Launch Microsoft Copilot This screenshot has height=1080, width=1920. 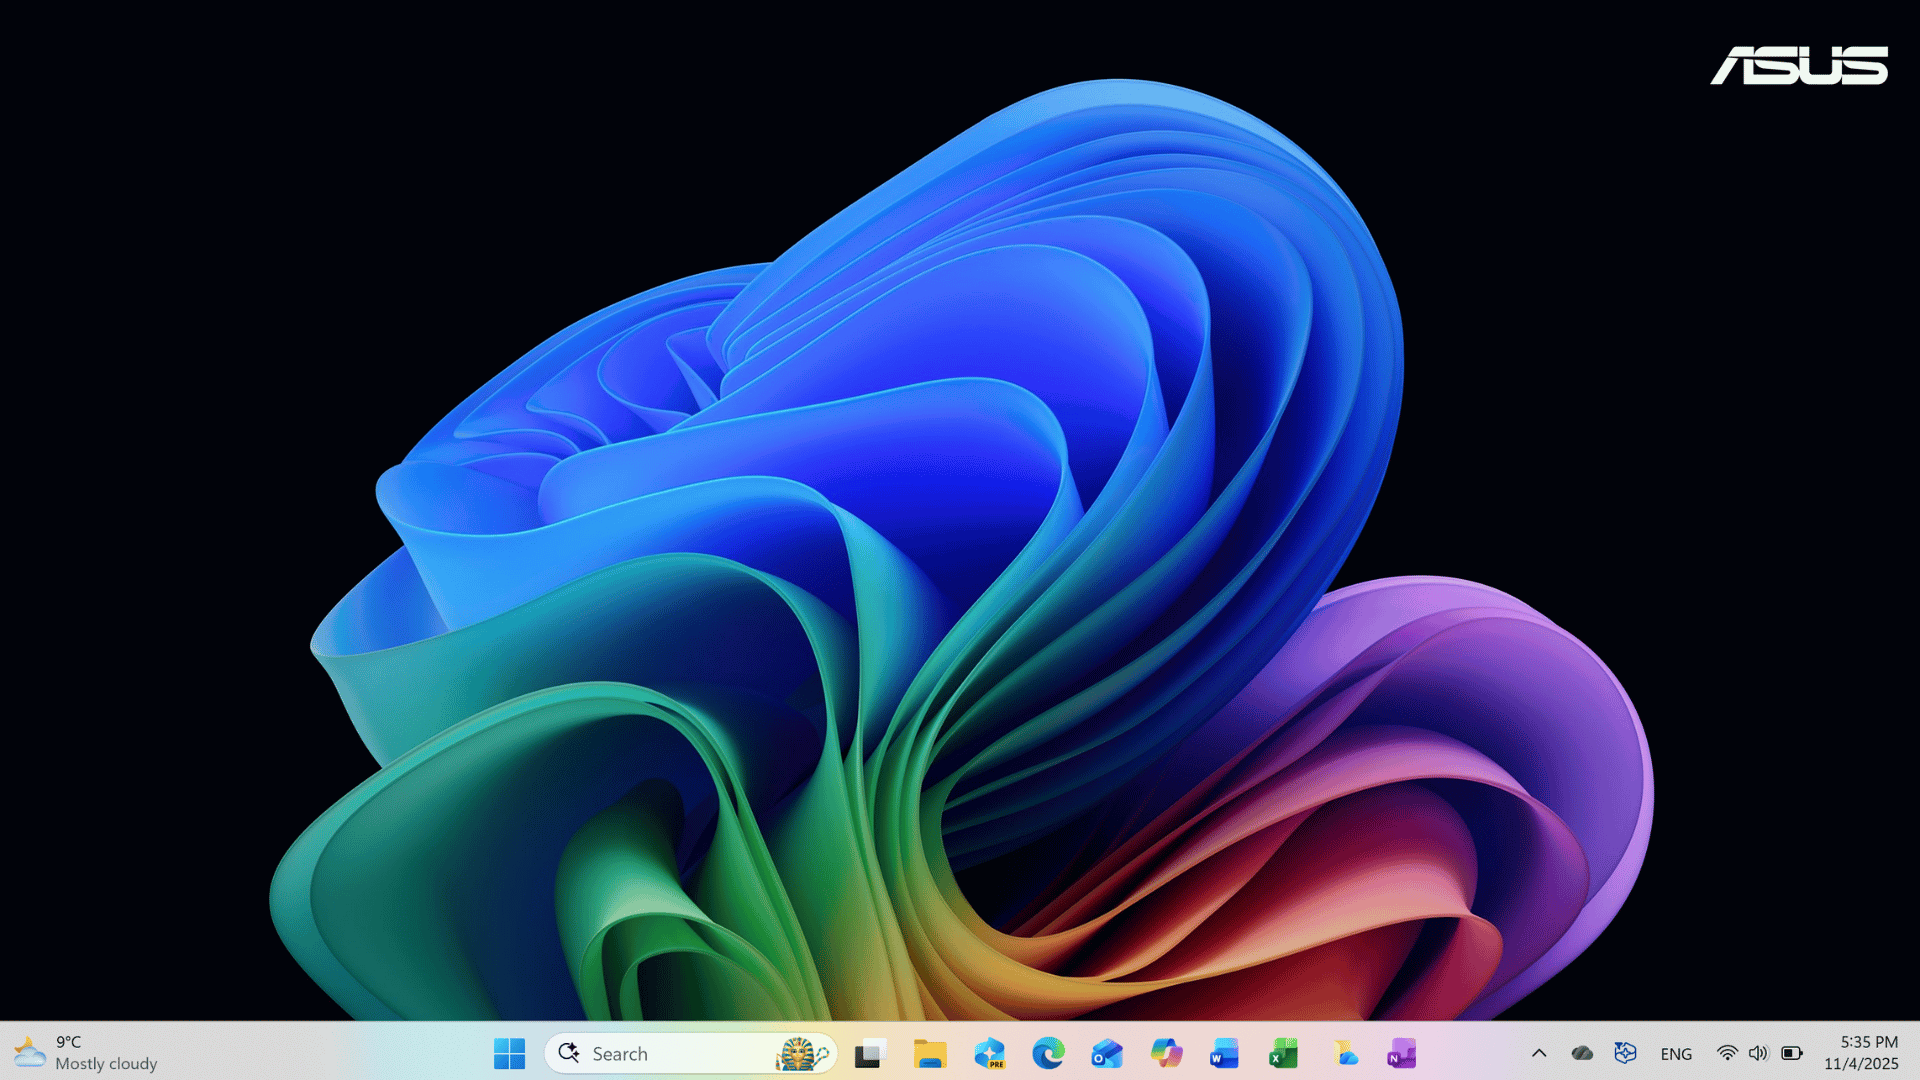1165,1053
